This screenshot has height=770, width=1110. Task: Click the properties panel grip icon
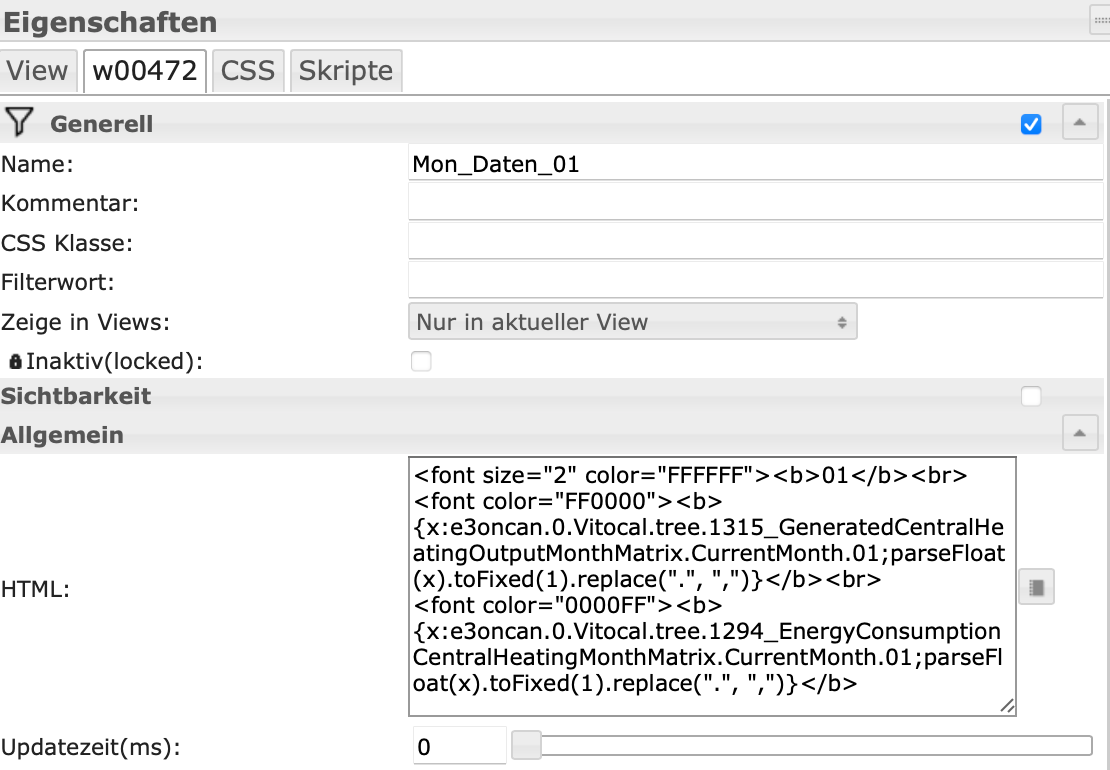(x=1099, y=20)
